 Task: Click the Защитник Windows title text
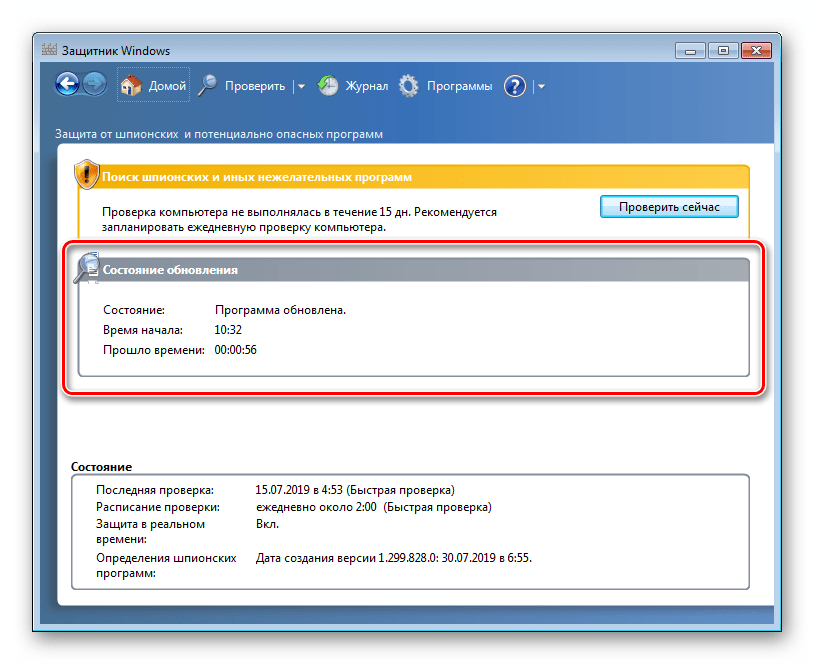116,51
